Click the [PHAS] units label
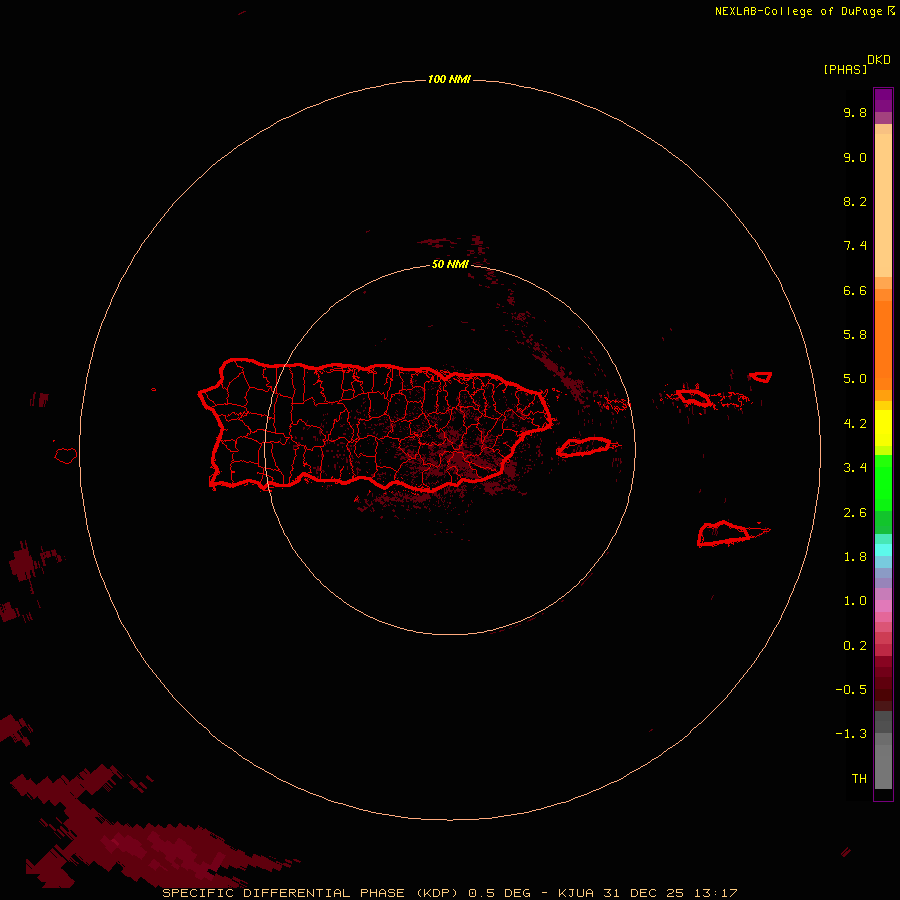 coord(845,69)
